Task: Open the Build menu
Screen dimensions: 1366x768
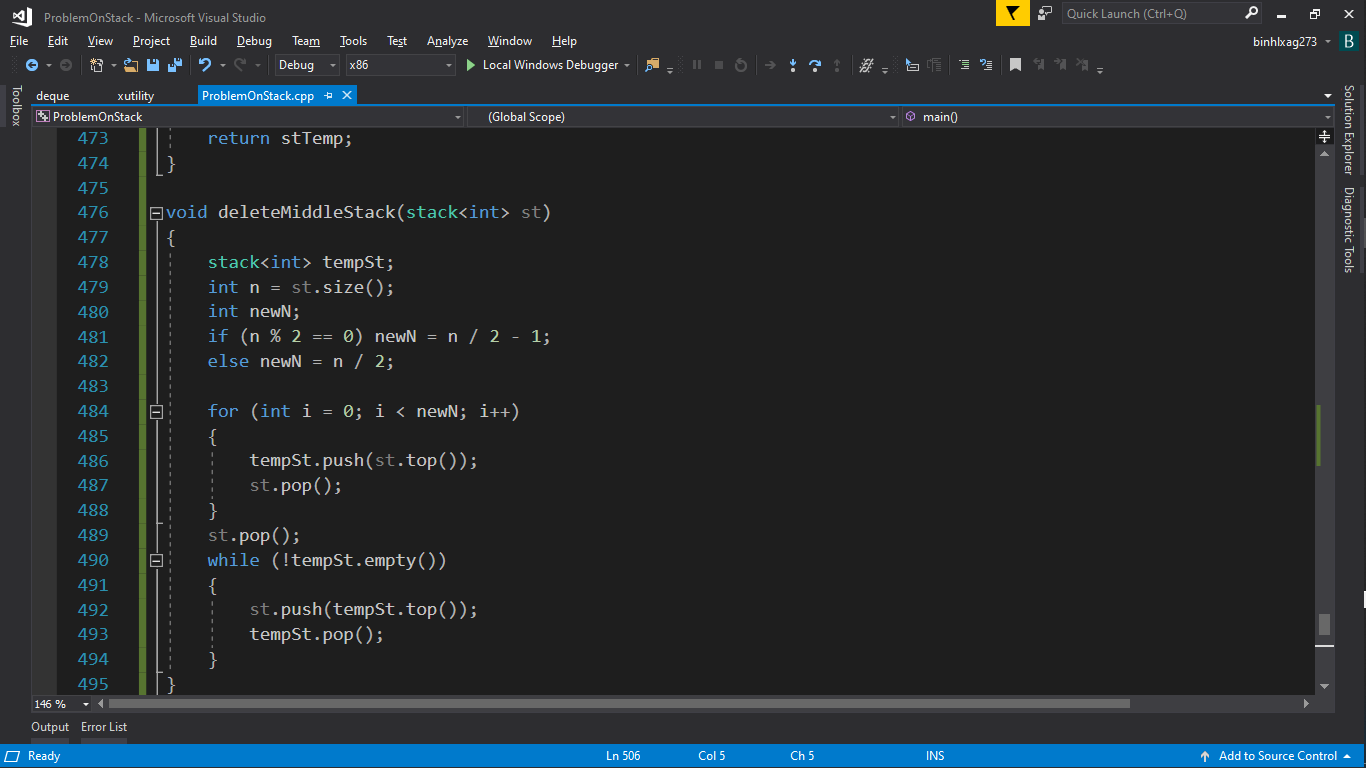Action: pyautogui.click(x=203, y=41)
